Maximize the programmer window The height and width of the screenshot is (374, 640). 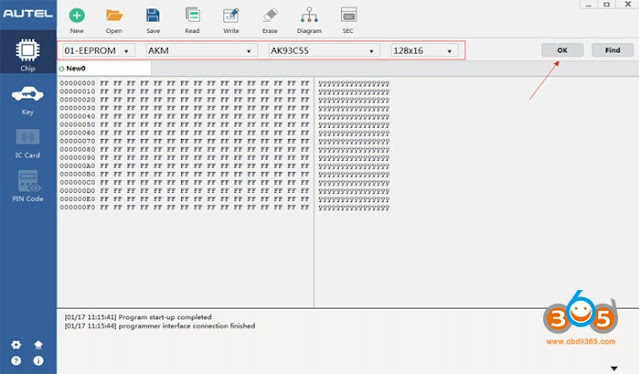tap(607, 4)
